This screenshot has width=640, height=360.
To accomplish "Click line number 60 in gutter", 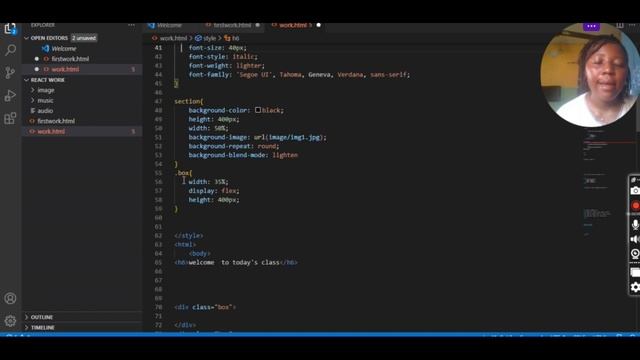I will click(x=158, y=218).
